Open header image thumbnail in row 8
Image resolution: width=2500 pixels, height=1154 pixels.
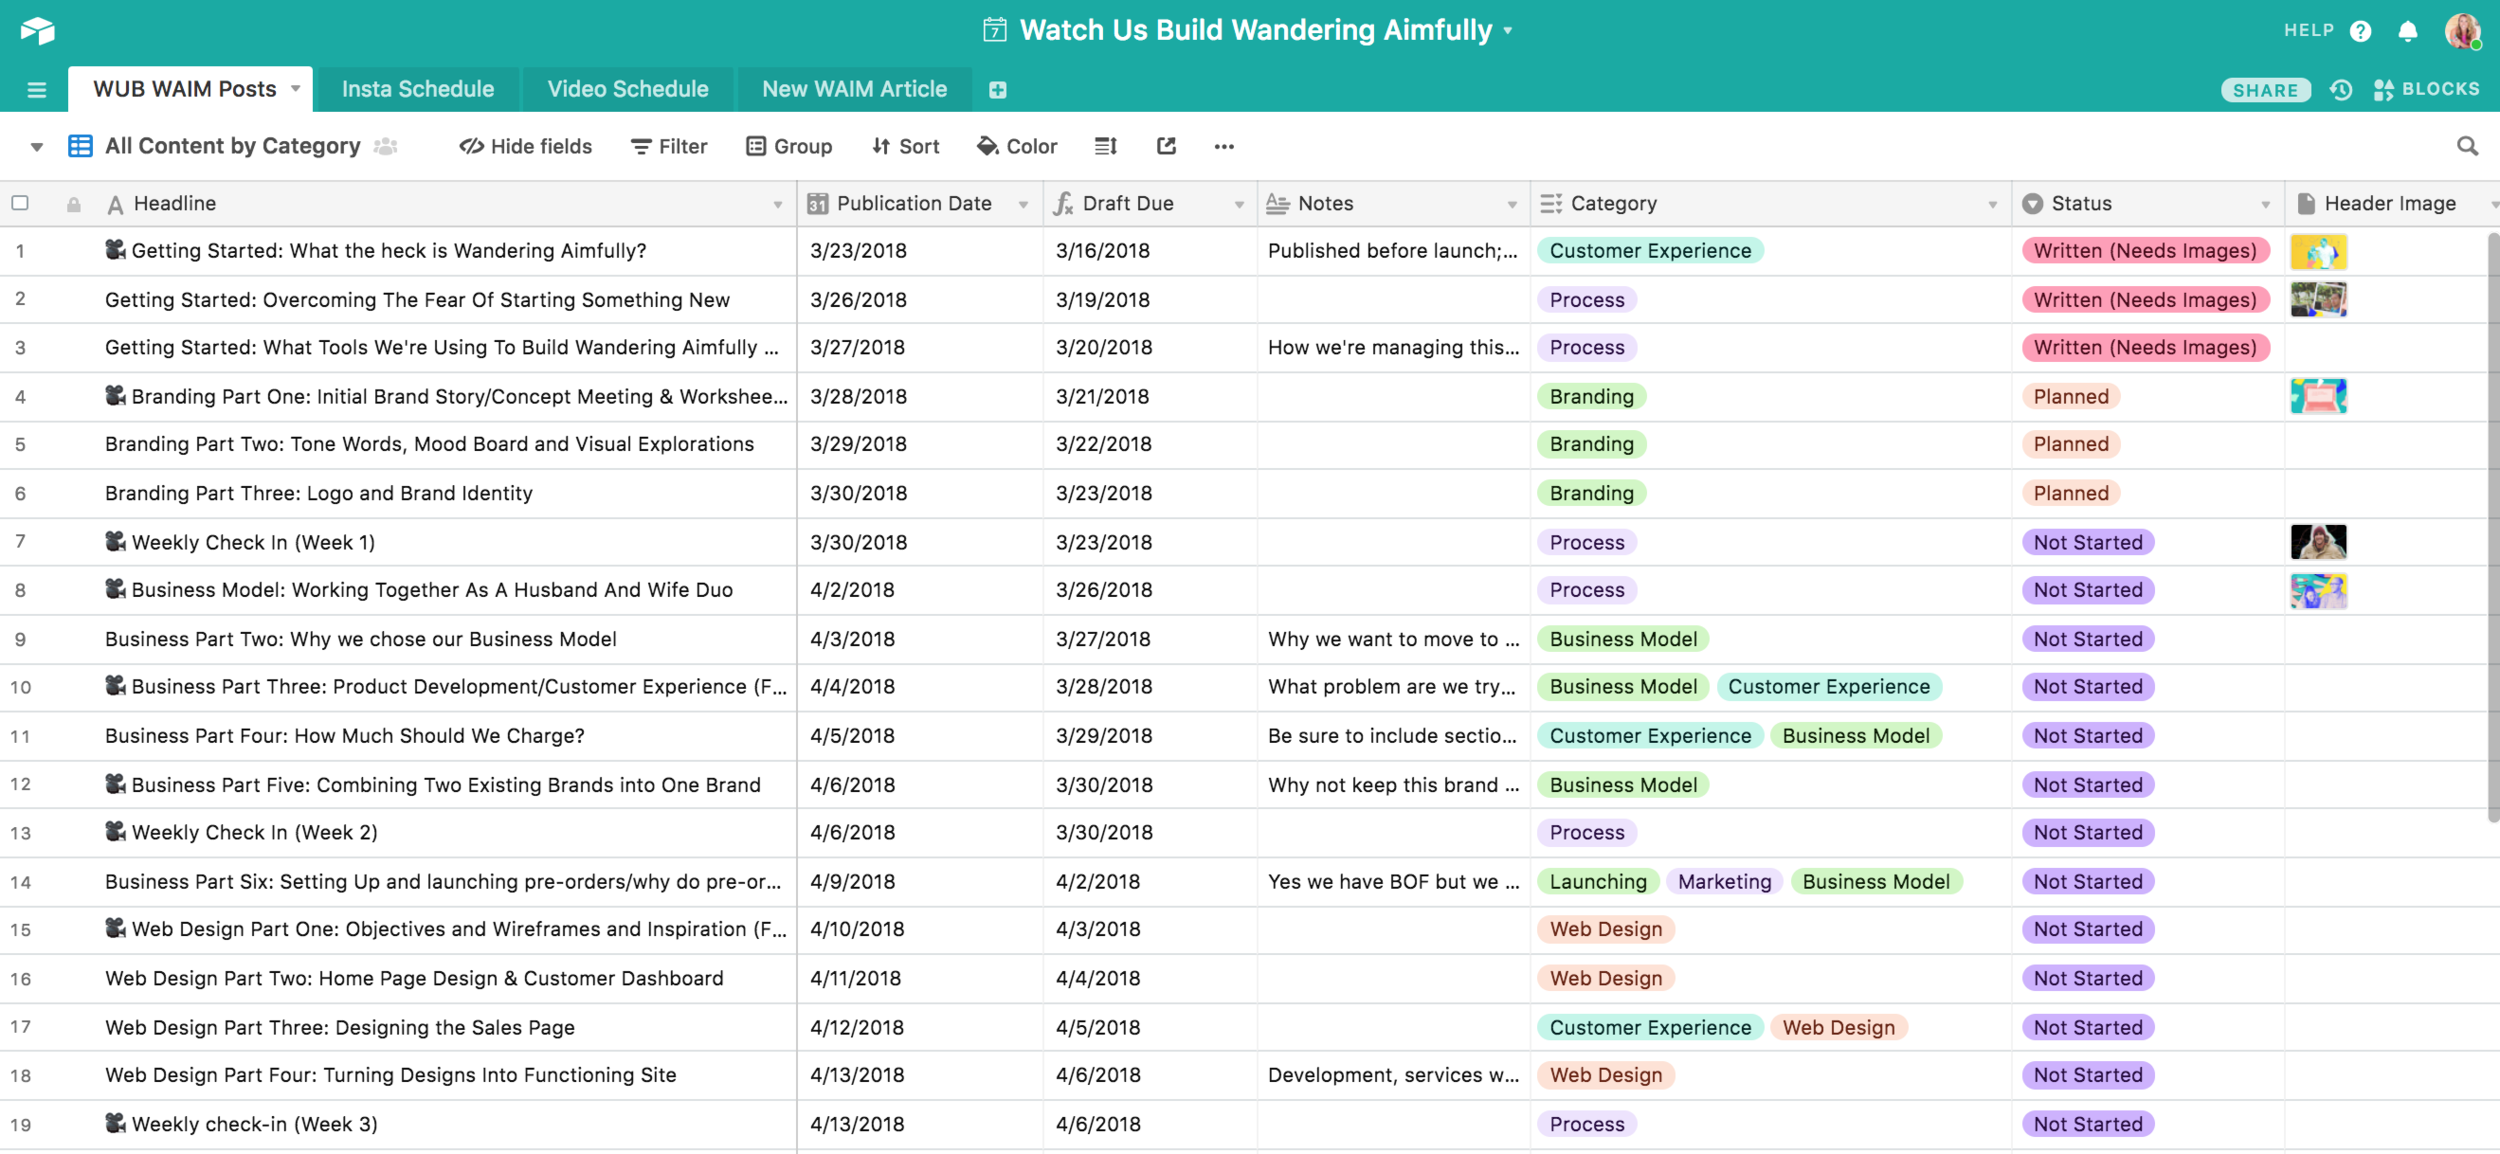point(2318,591)
